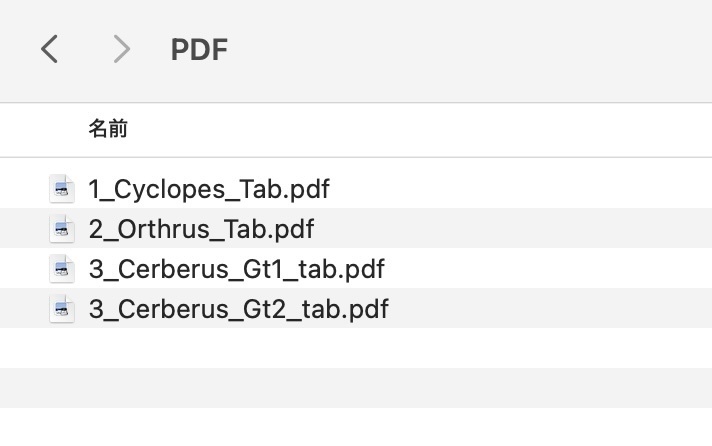Select the file name 3_Cerberus_Gt1_tab.pdf

(236, 269)
